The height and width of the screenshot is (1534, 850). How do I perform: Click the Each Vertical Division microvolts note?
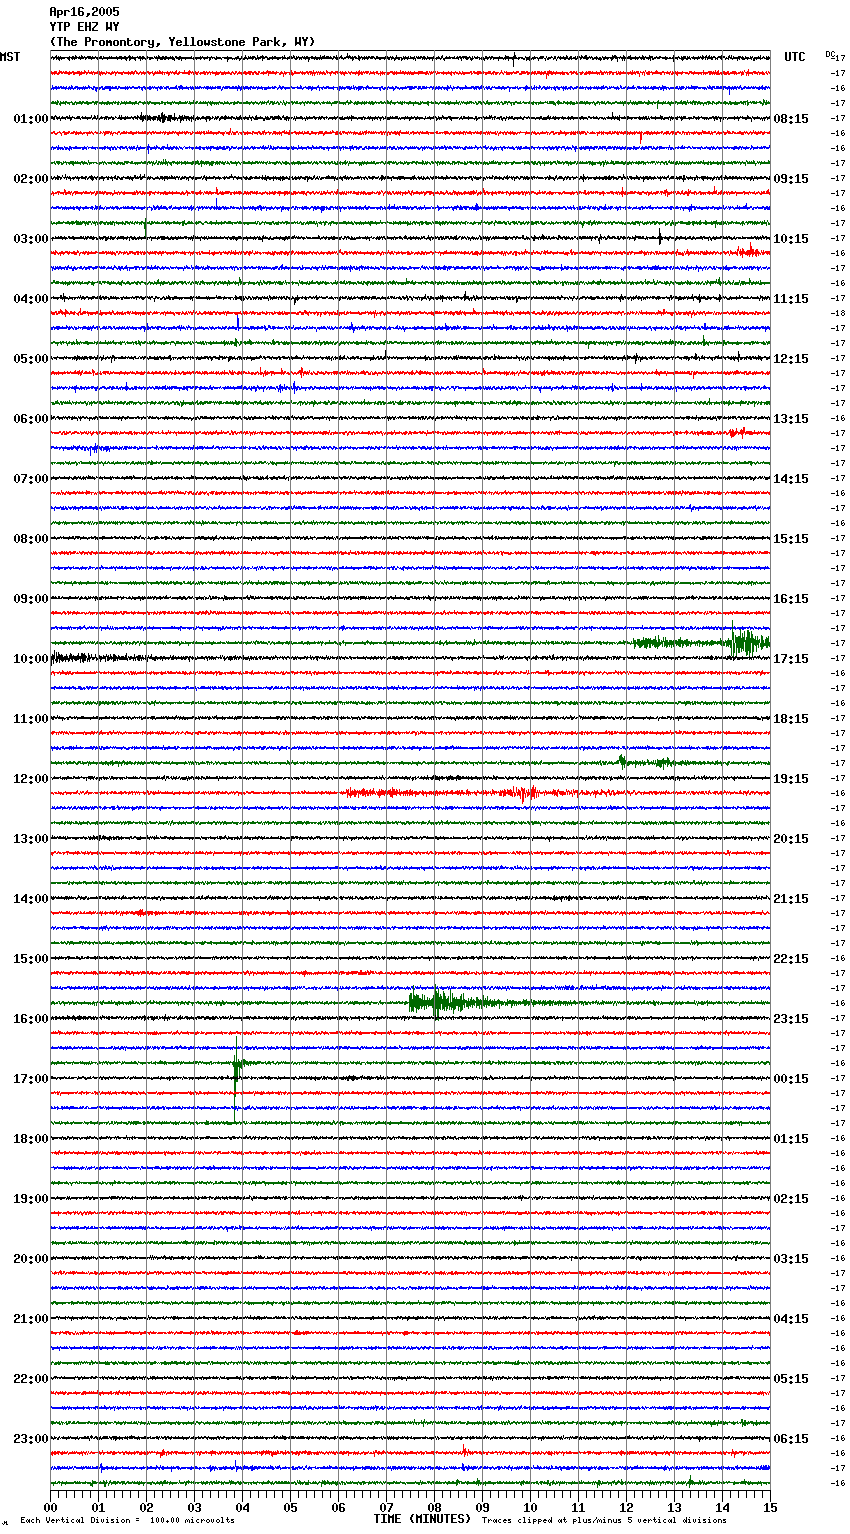click(x=127, y=1520)
